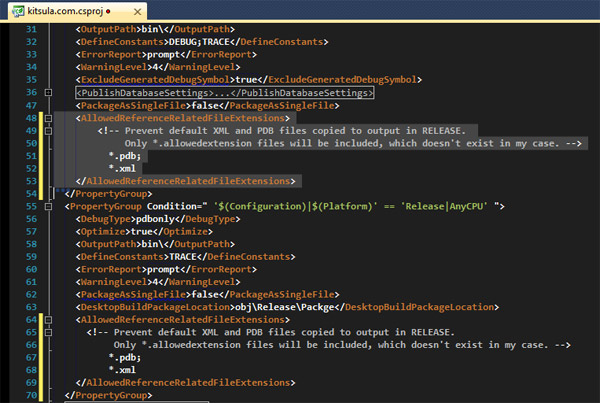The image size is (600, 403).
Task: Click line number 54
Action: [x=31, y=194]
